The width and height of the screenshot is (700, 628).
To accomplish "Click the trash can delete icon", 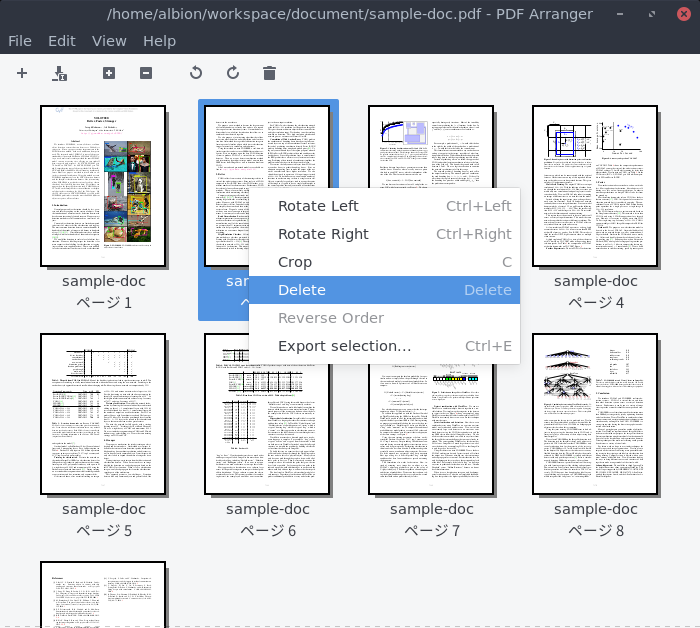I will coord(269,73).
